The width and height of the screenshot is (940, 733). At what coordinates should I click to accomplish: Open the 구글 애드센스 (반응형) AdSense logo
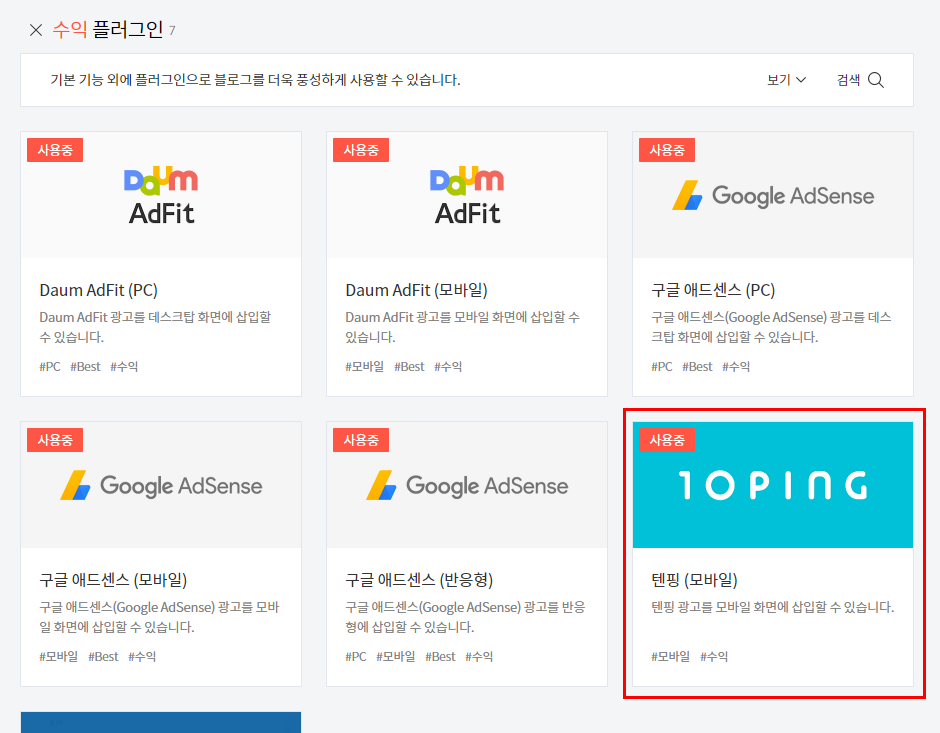coord(467,485)
